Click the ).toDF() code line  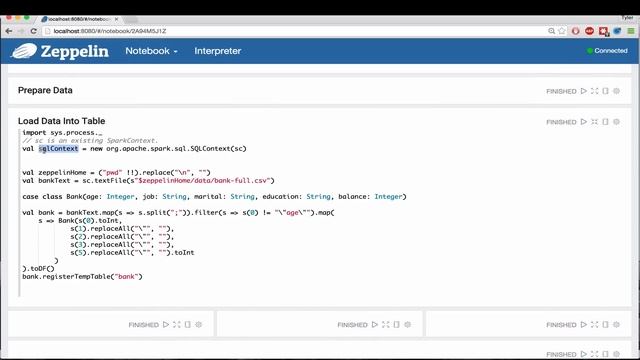click(38, 269)
